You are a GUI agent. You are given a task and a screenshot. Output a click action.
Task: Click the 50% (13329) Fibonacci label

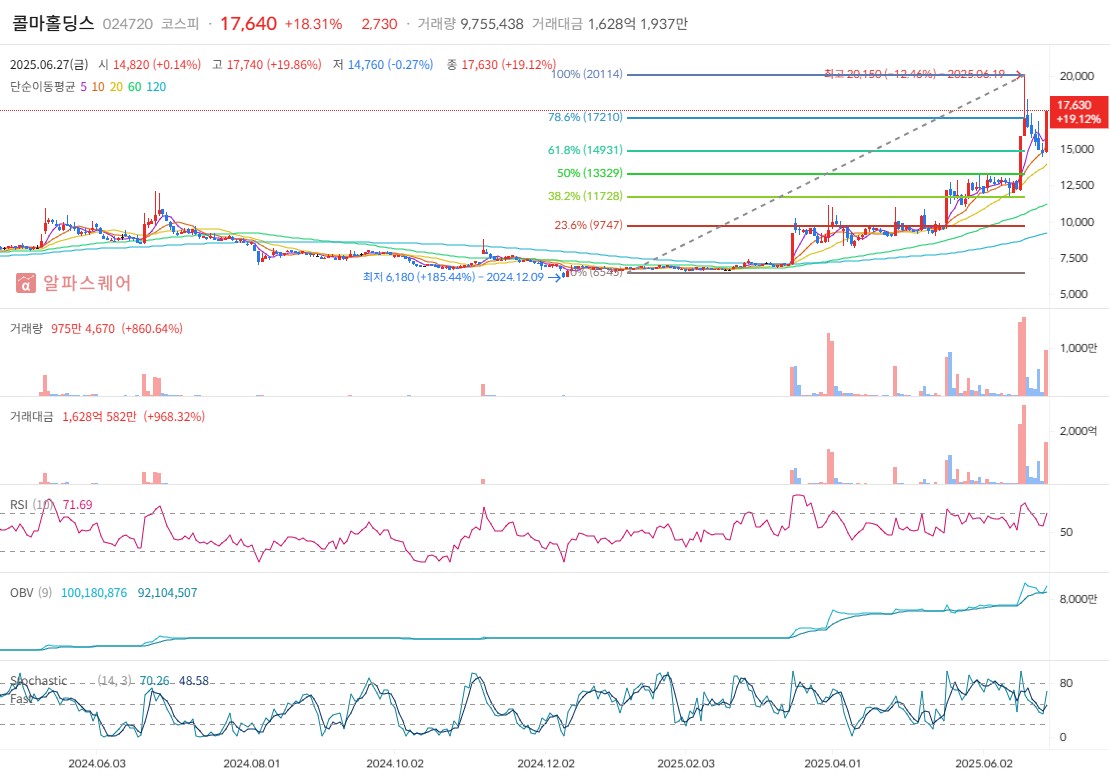point(590,173)
